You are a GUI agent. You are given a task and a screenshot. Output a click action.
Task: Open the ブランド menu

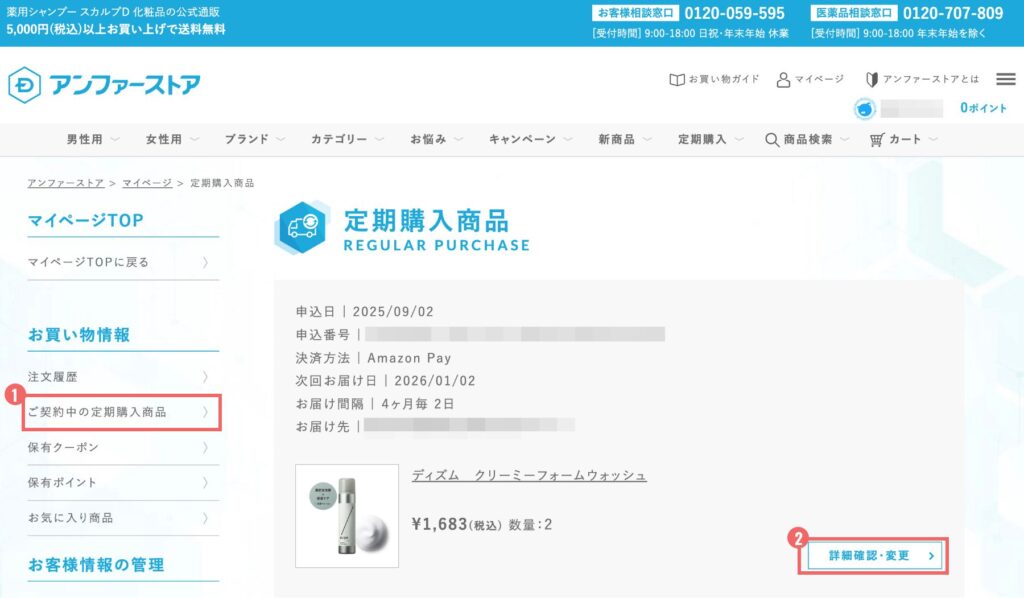click(246, 139)
